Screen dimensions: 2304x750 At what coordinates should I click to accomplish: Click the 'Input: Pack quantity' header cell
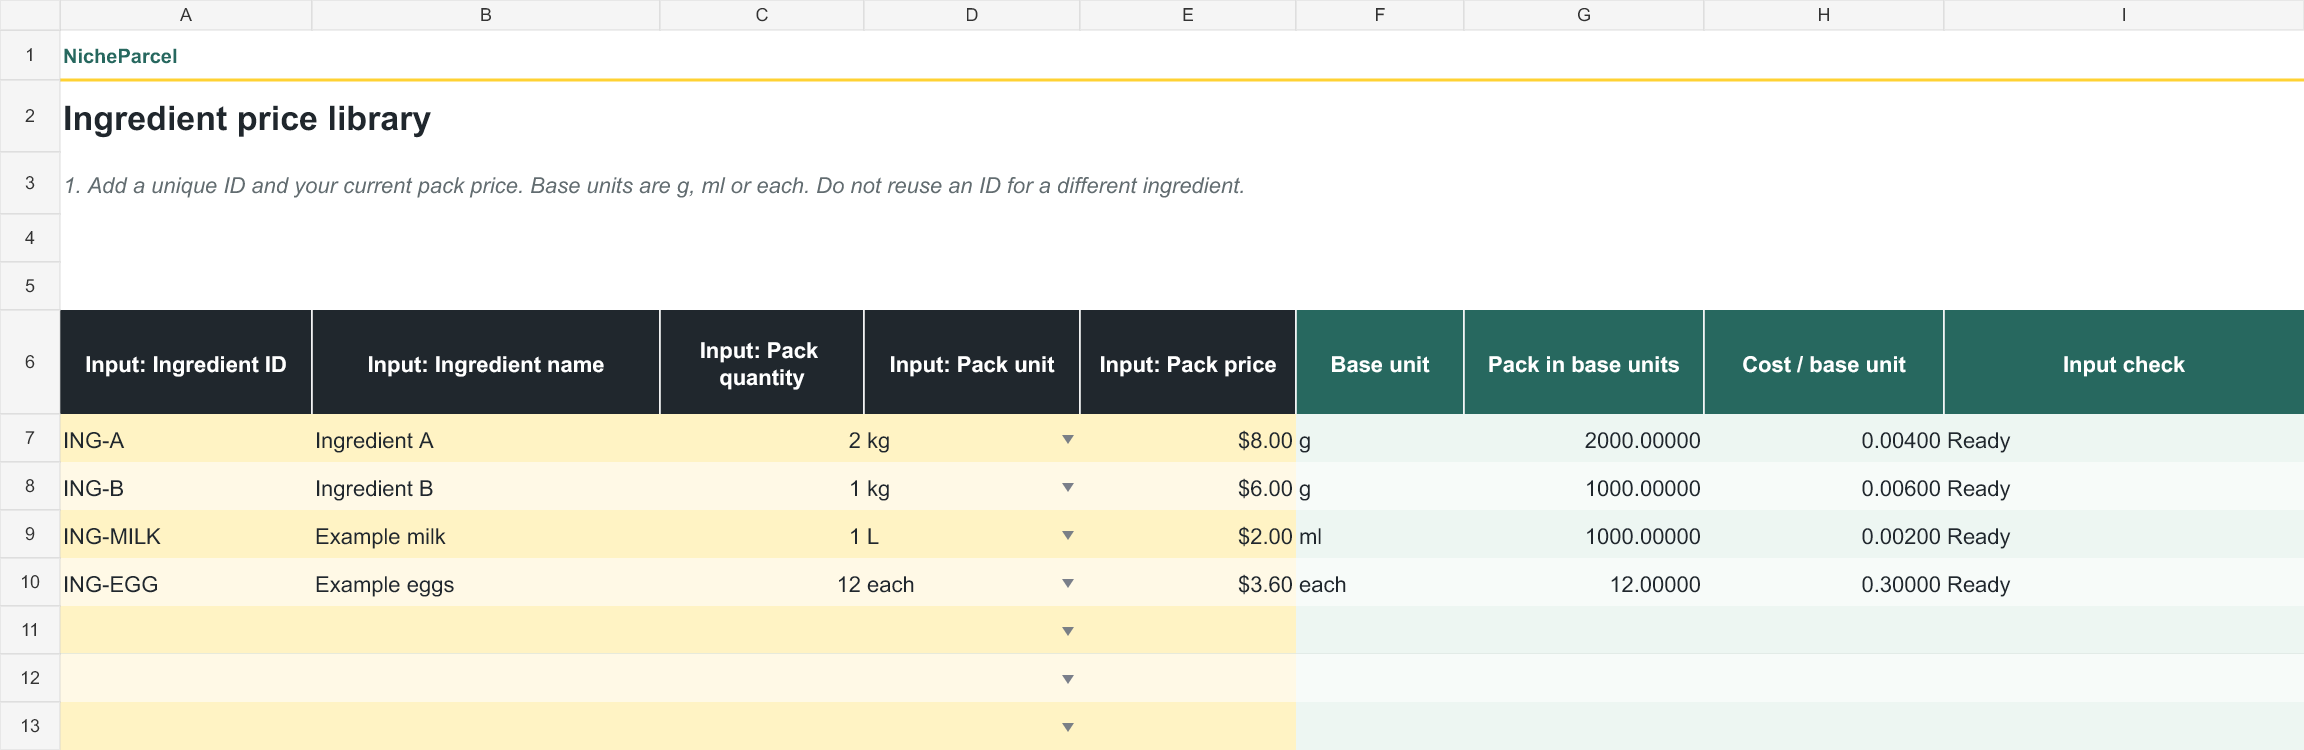pyautogui.click(x=762, y=362)
